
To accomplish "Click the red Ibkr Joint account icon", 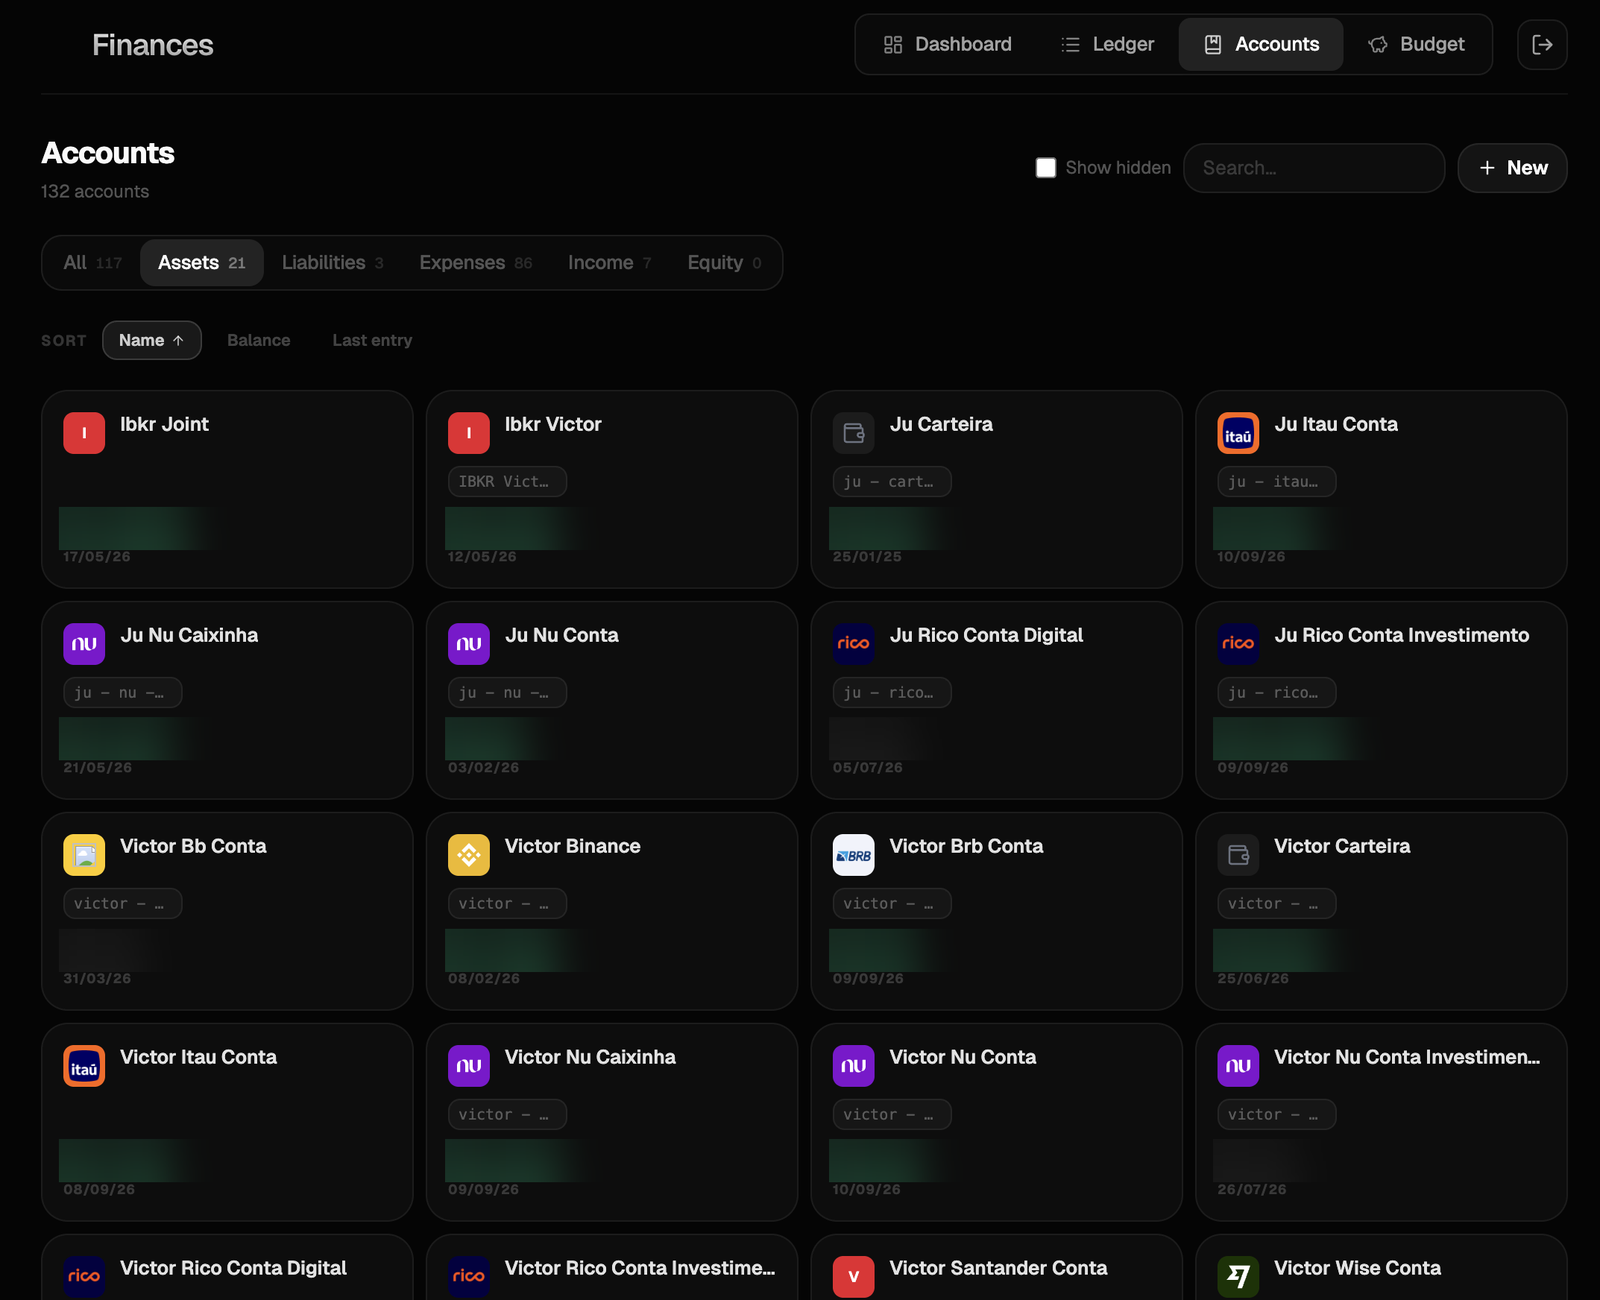I will point(84,433).
